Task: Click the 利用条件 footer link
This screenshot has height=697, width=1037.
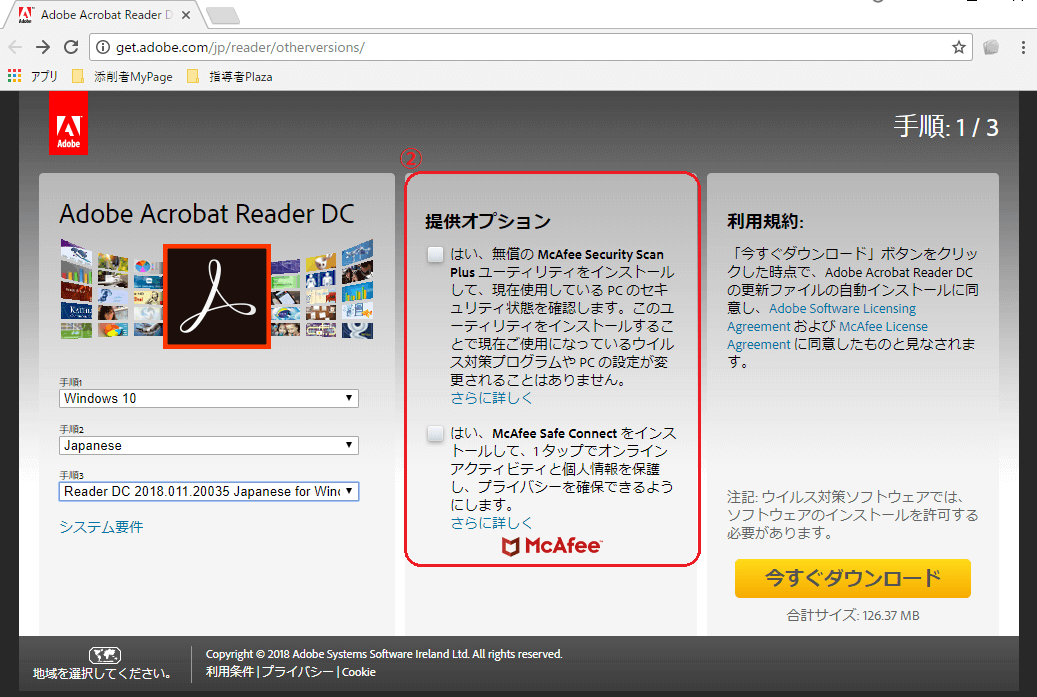Action: (x=229, y=672)
